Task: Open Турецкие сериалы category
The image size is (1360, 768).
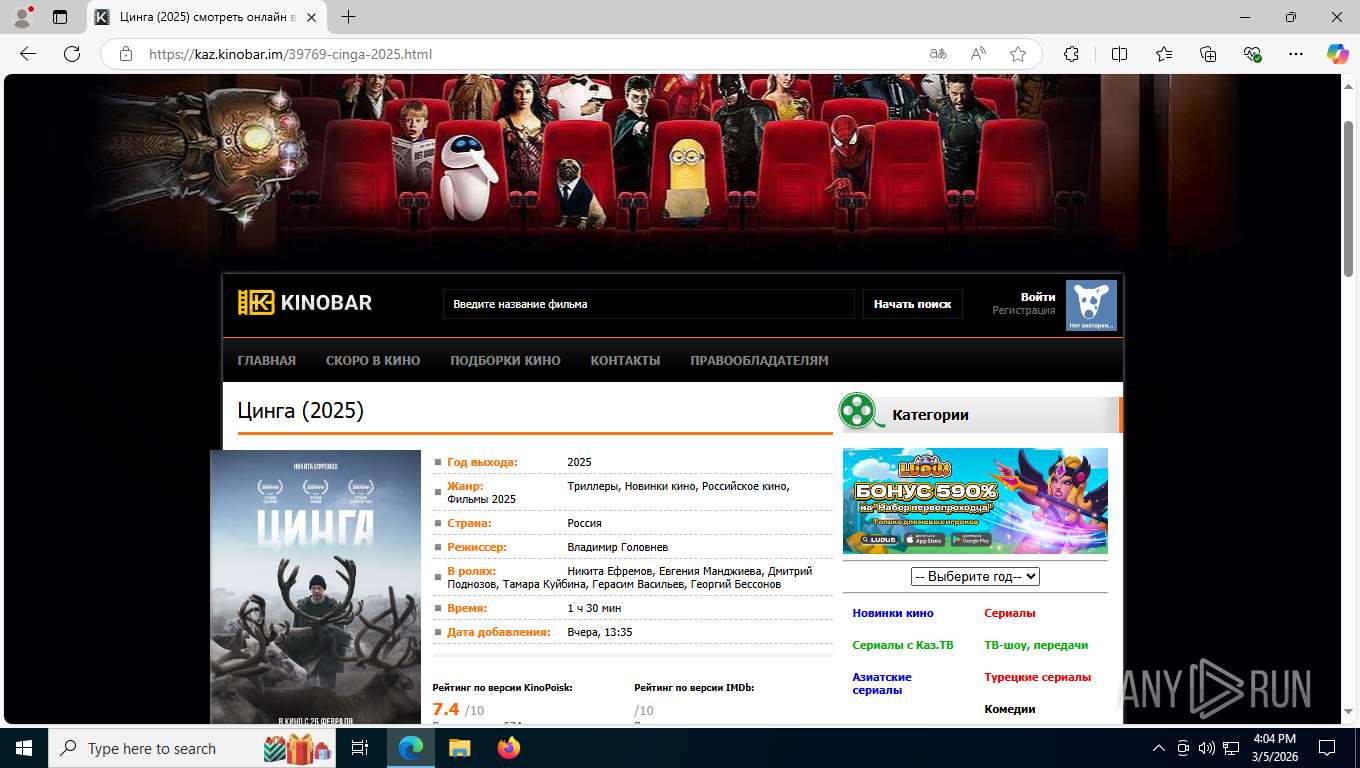Action: pyautogui.click(x=1038, y=677)
